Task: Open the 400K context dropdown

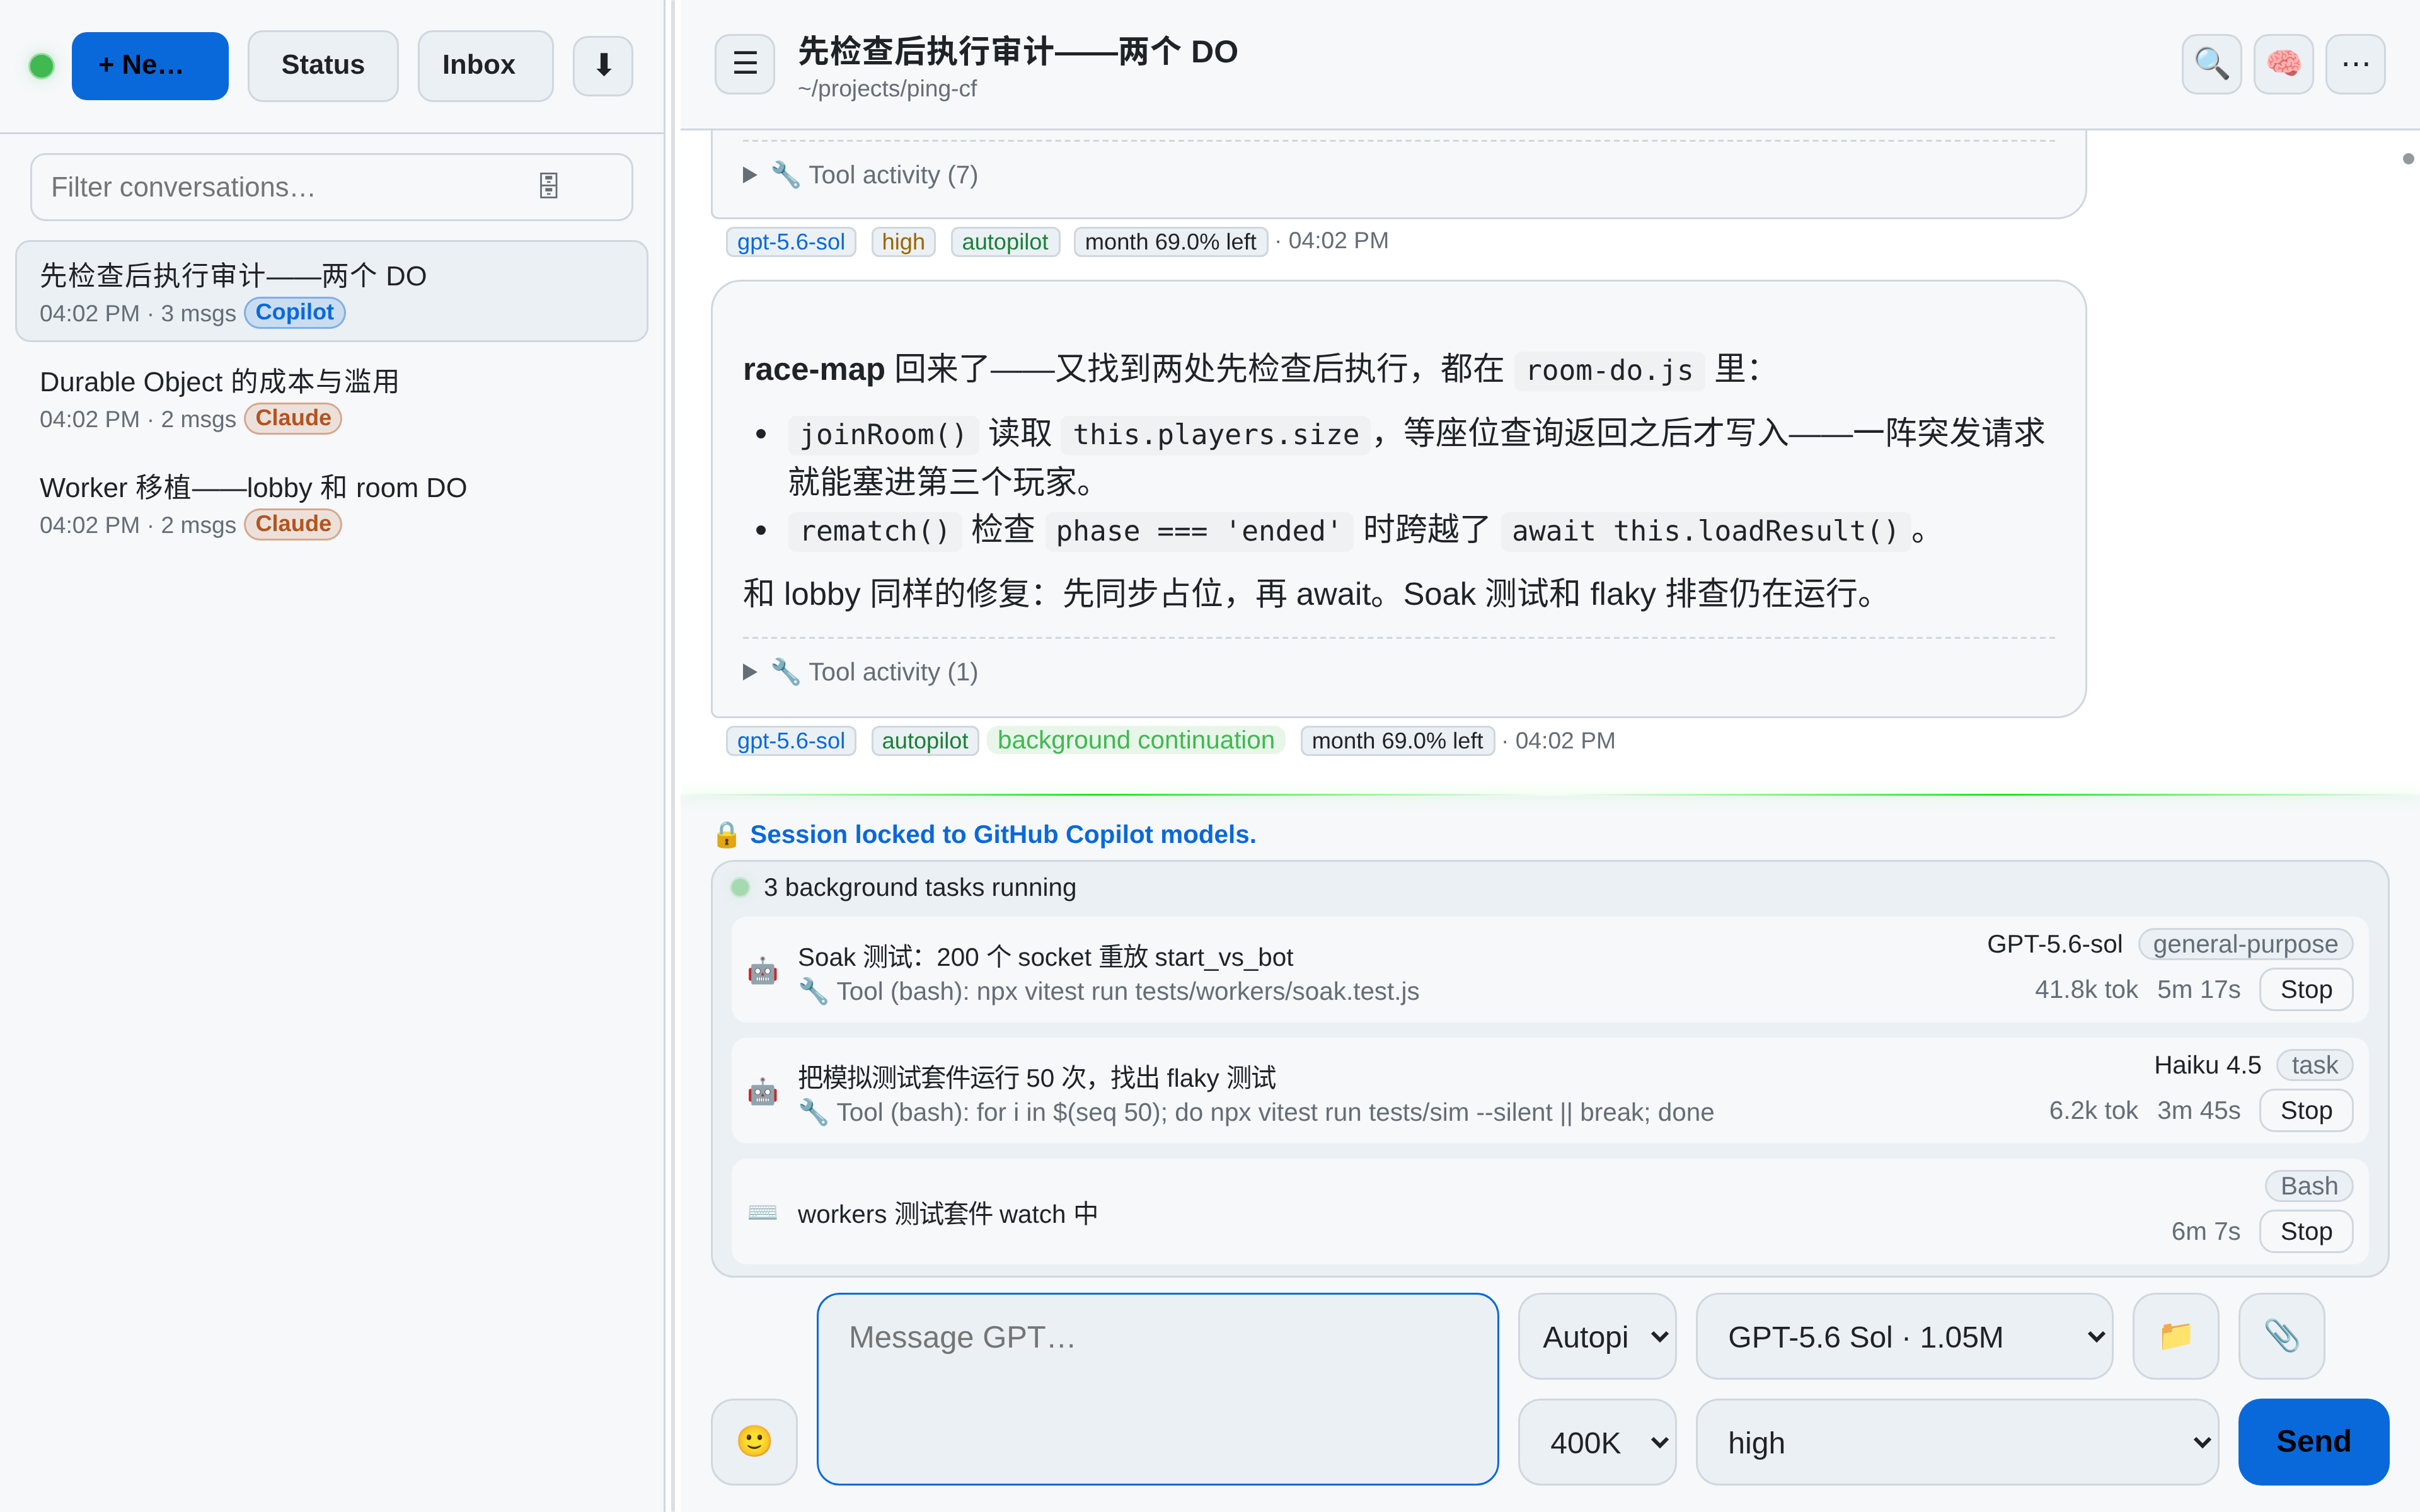Action: coord(1597,1442)
